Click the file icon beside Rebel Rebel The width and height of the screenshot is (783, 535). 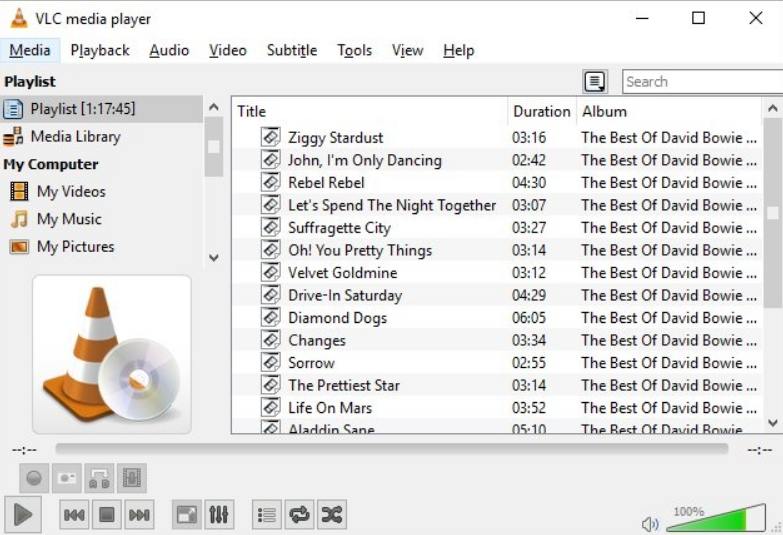(270, 181)
